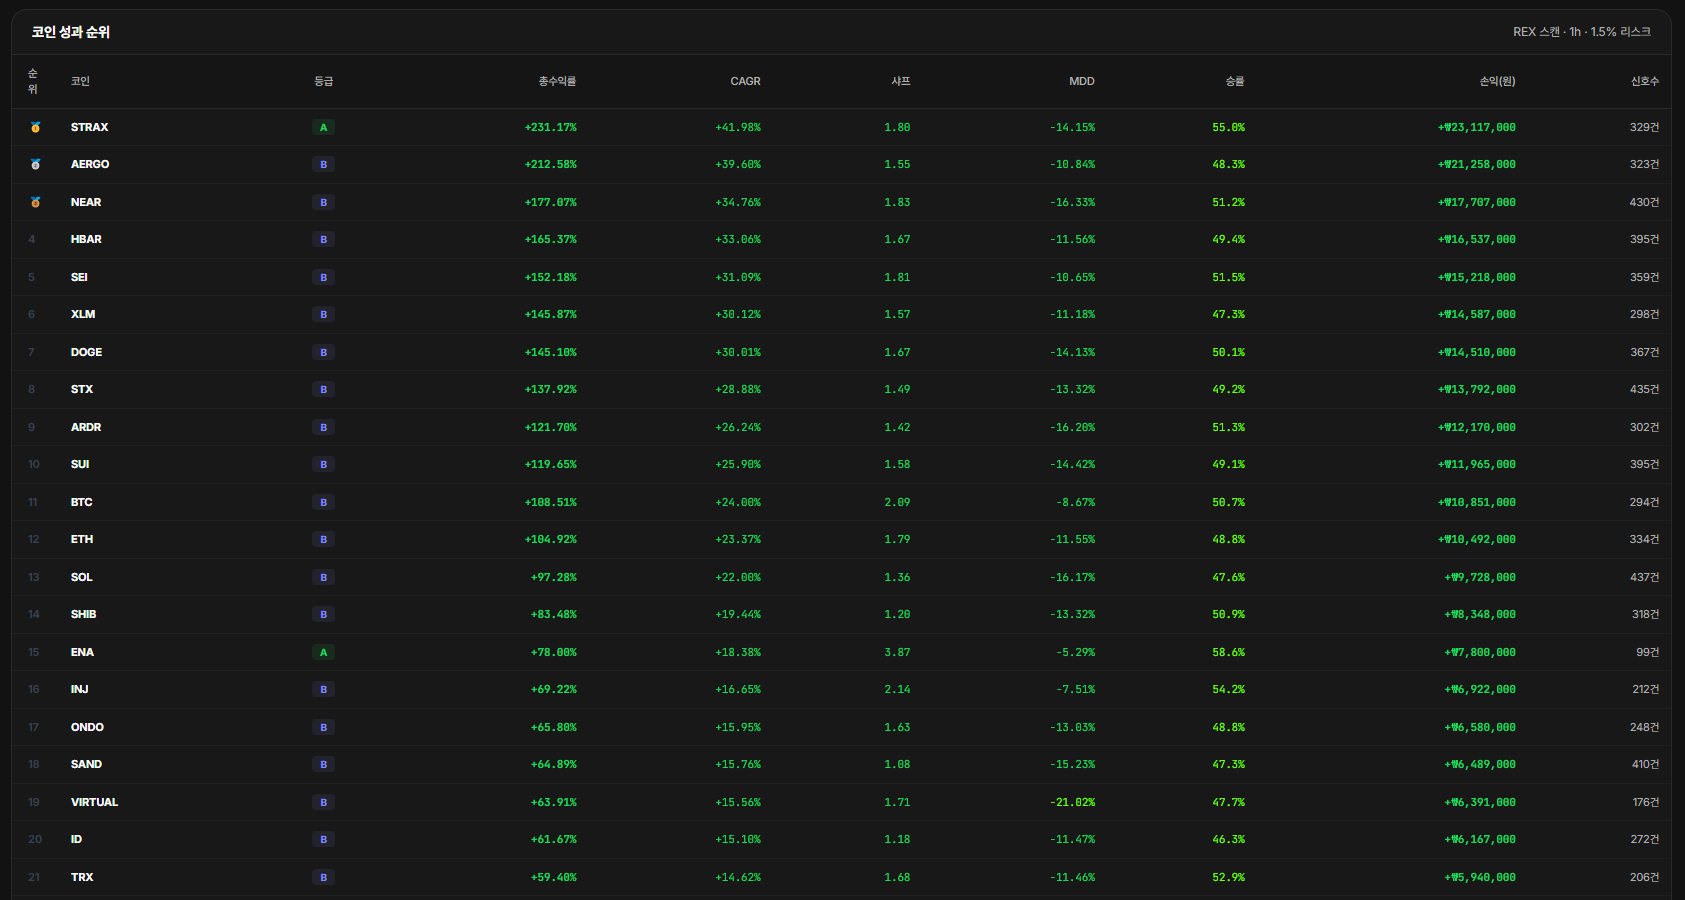Click the 'CAGR' column header
Screen dimensions: 1685x900
[x=745, y=81]
